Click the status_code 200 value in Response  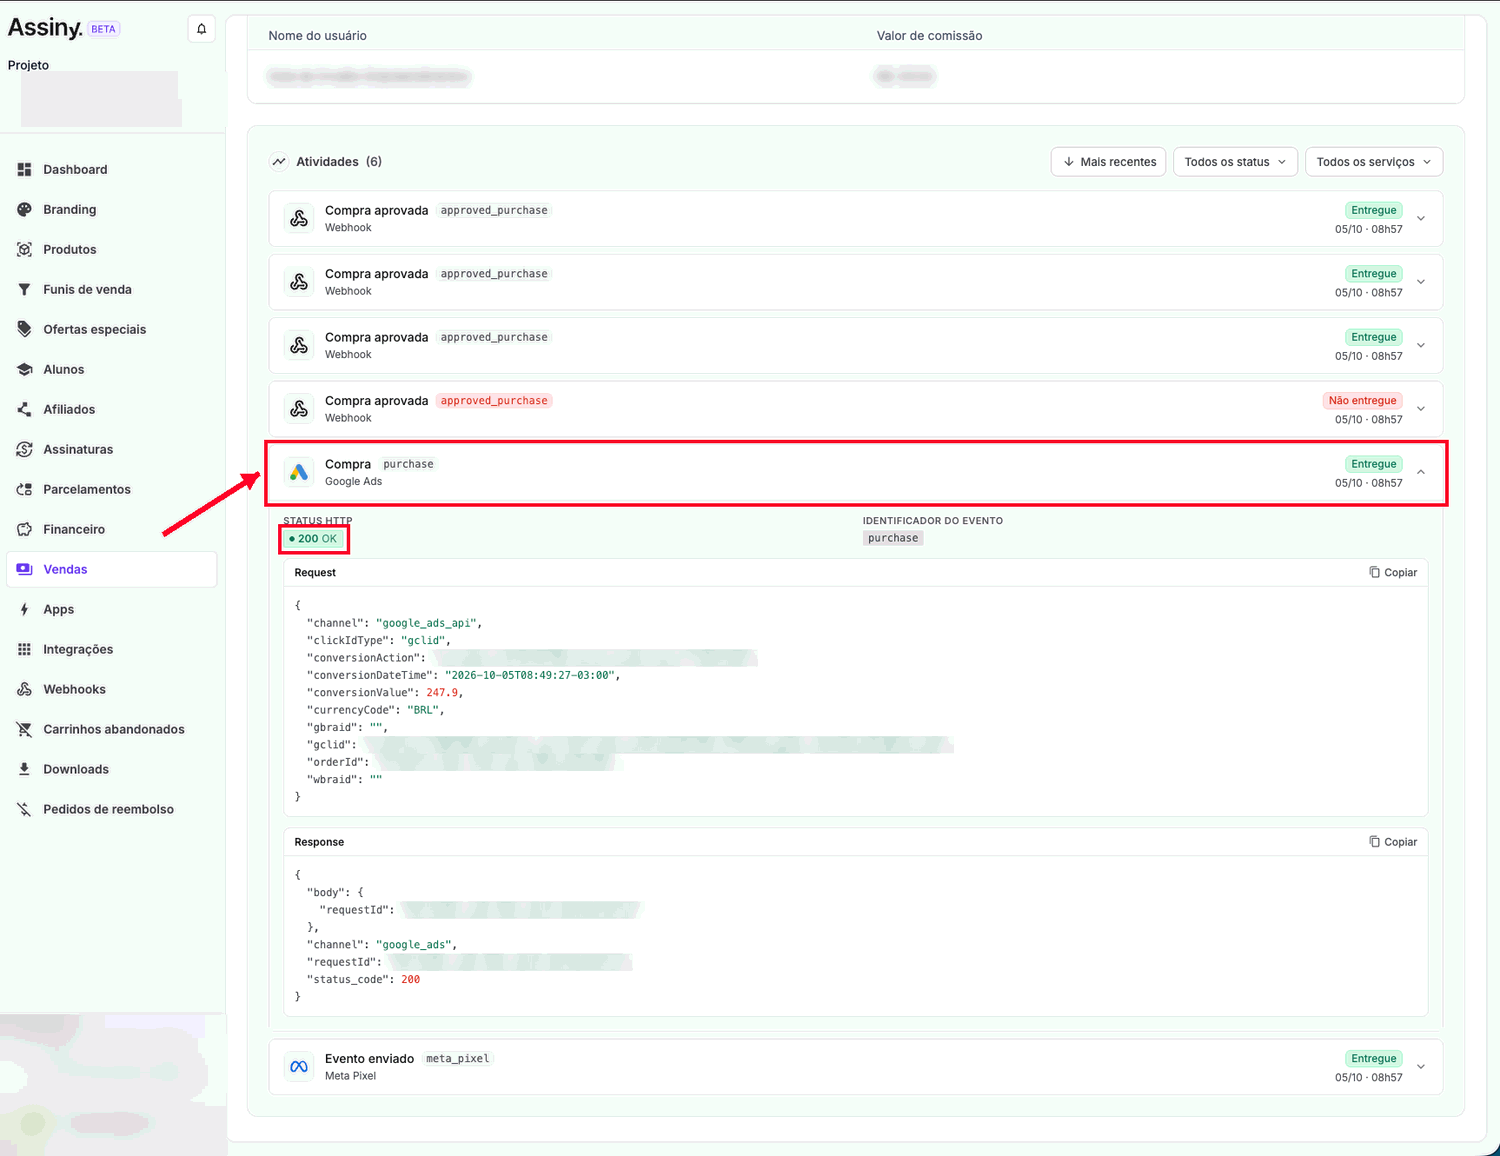410,980
